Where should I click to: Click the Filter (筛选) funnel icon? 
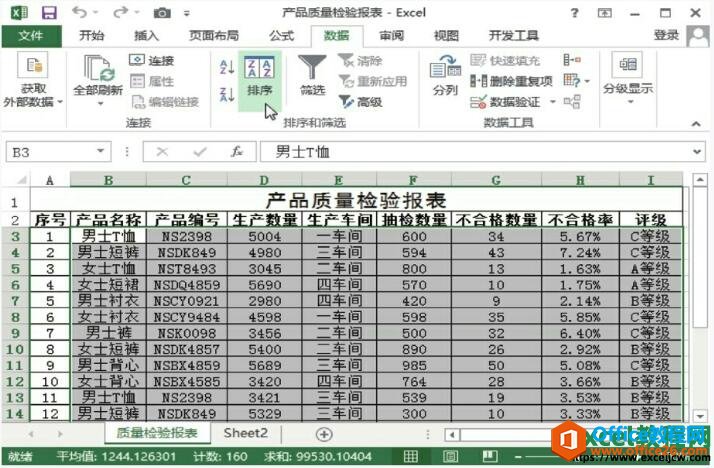[313, 75]
